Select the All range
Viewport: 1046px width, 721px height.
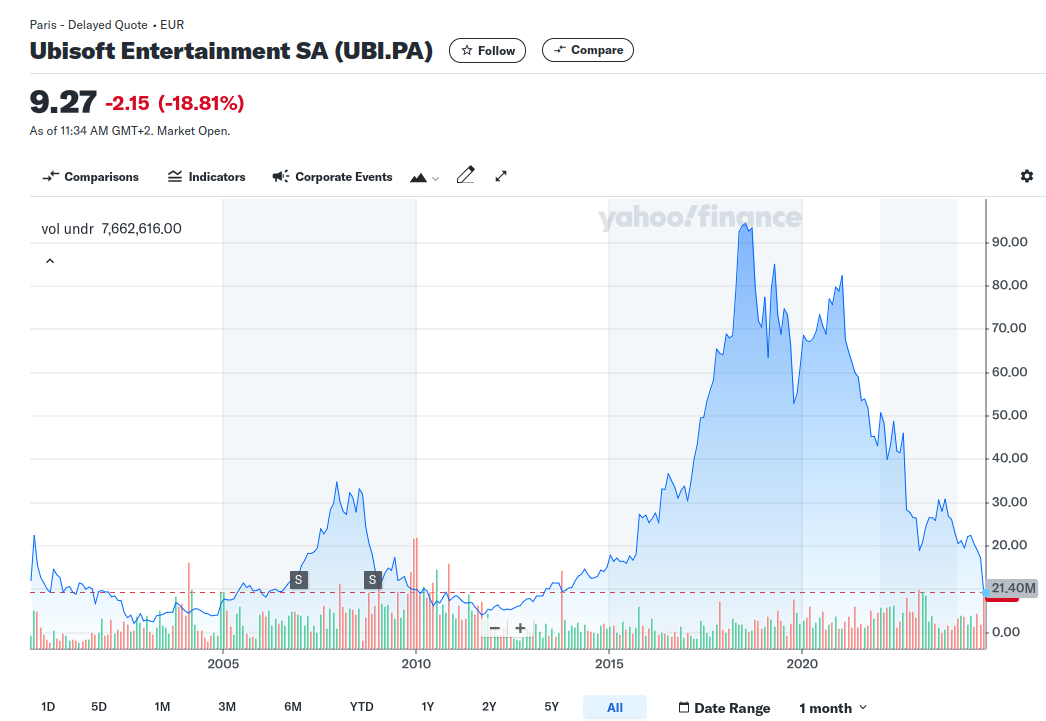pyautogui.click(x=615, y=708)
